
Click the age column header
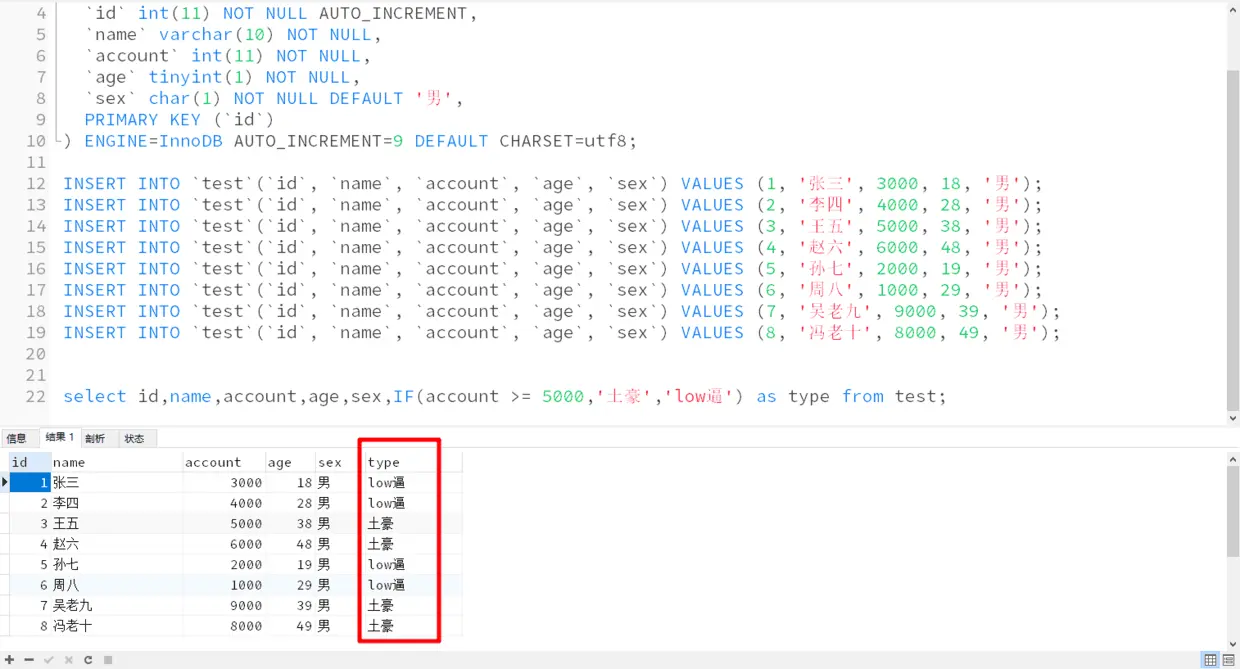[x=291, y=462]
